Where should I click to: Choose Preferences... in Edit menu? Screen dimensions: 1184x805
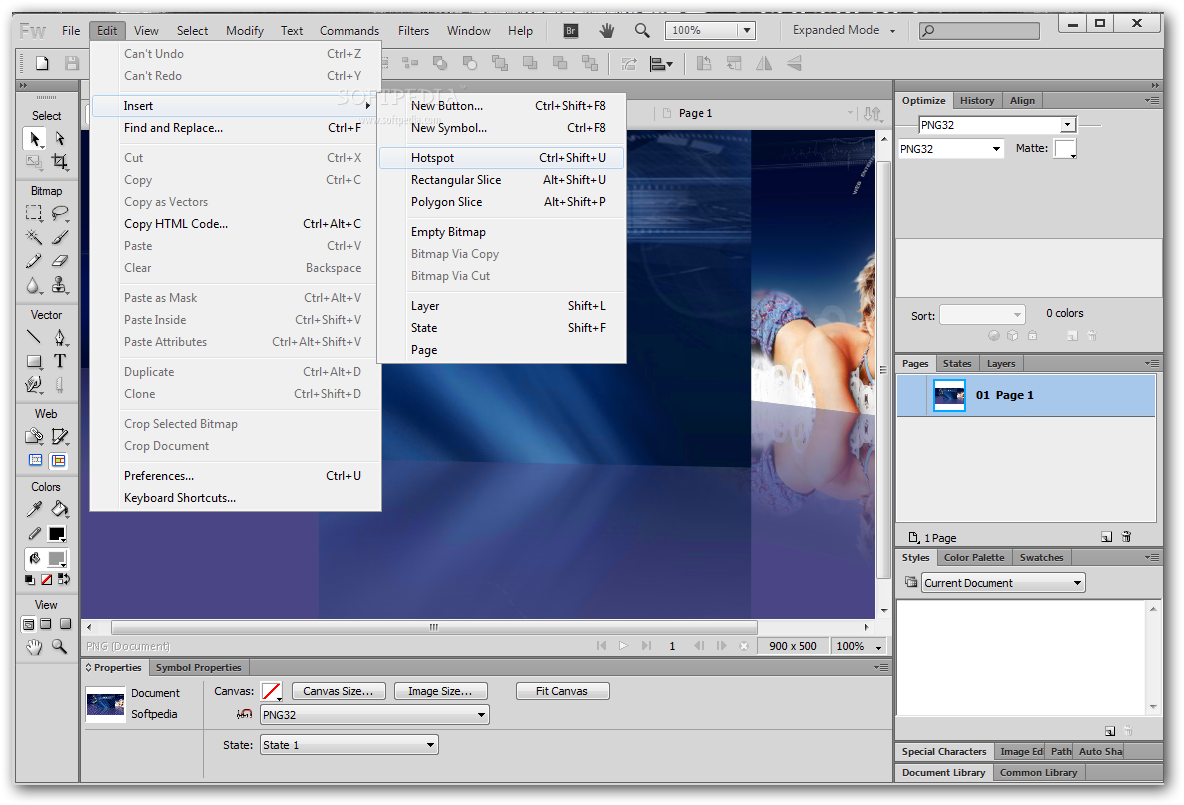point(236,476)
